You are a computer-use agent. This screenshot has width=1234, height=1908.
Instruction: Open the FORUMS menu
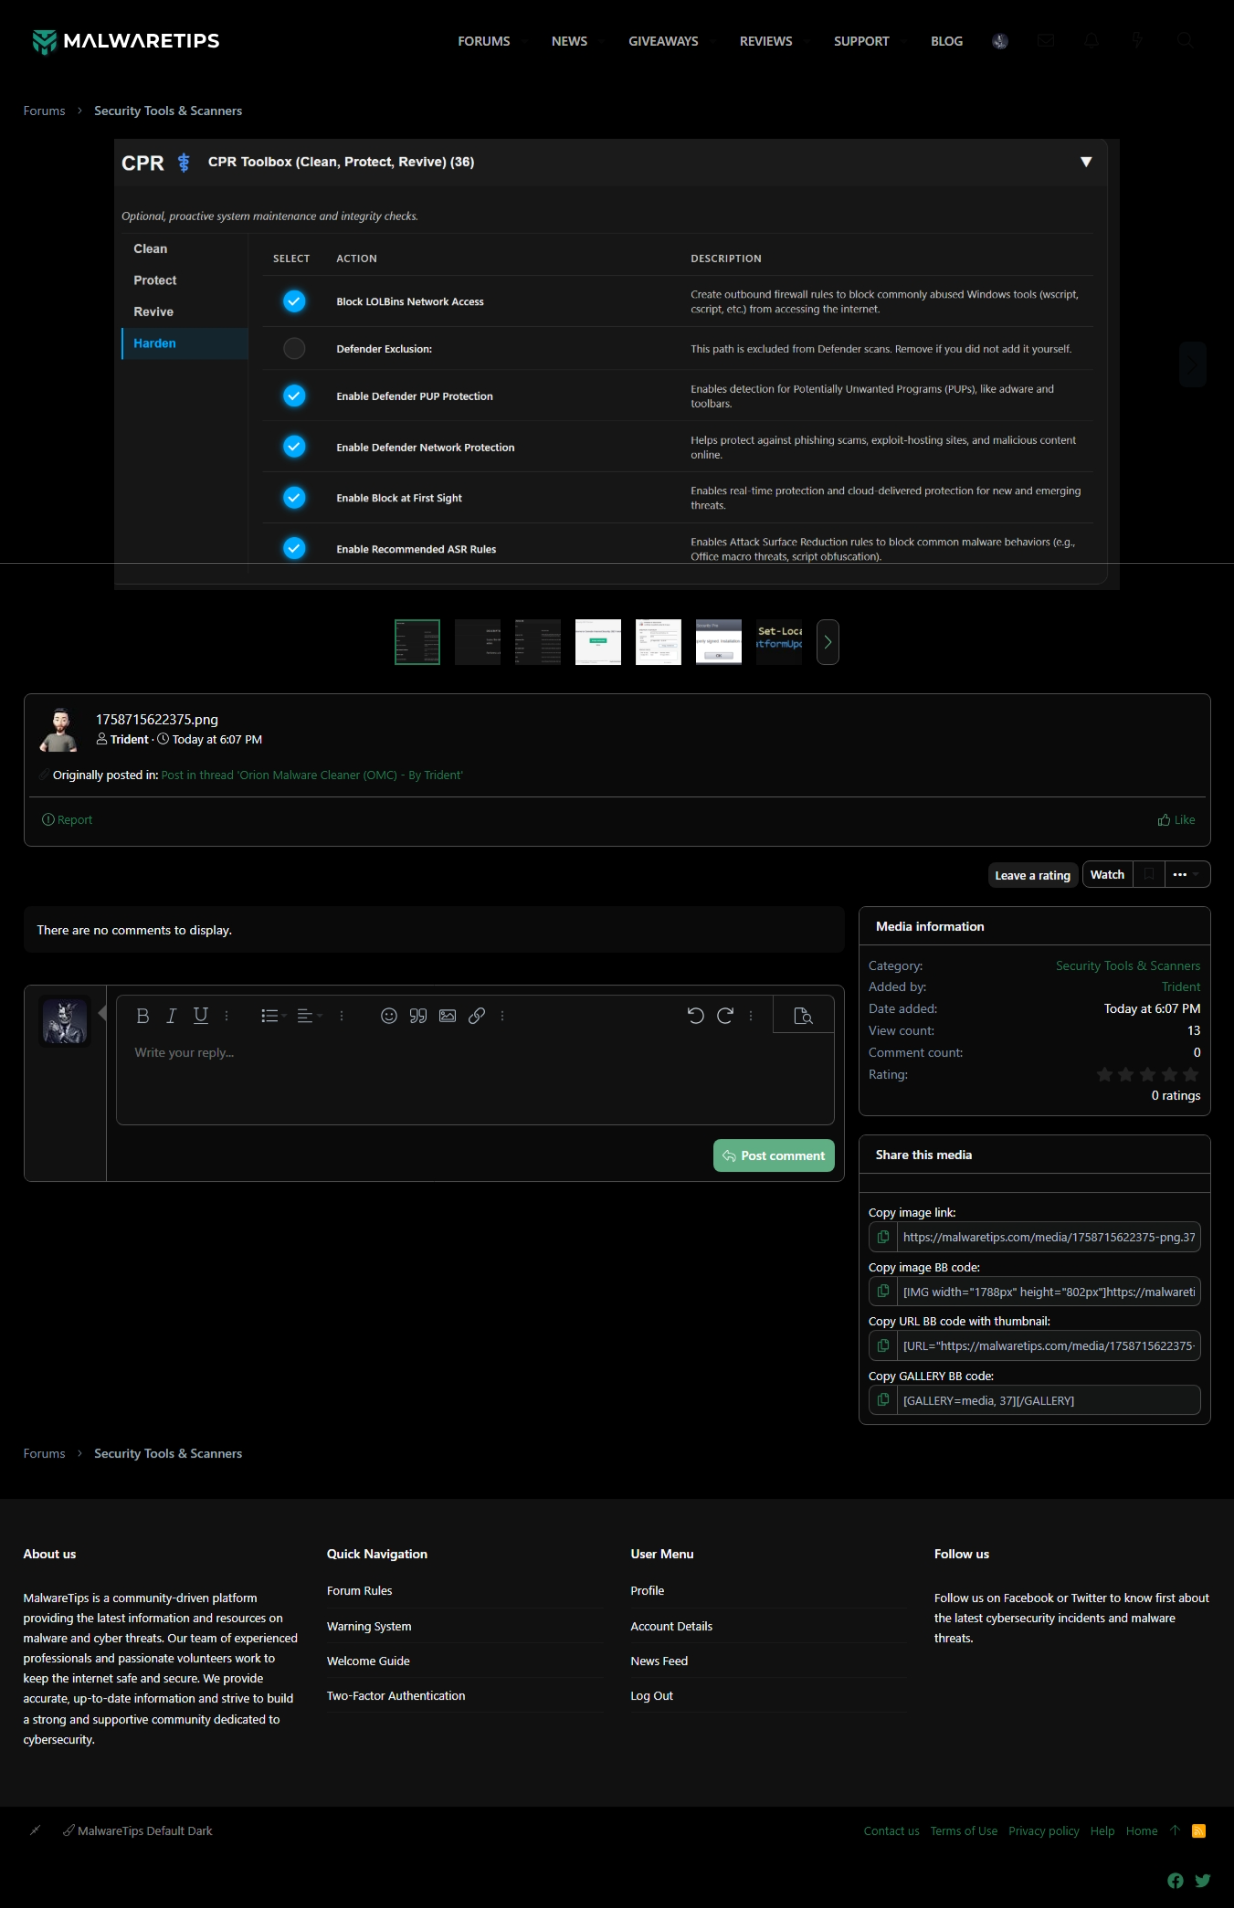pyautogui.click(x=484, y=41)
